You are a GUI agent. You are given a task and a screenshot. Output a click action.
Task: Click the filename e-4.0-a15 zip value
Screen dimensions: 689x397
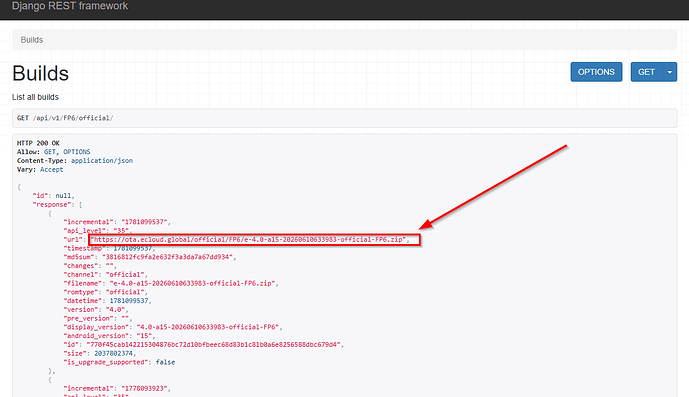click(x=193, y=283)
